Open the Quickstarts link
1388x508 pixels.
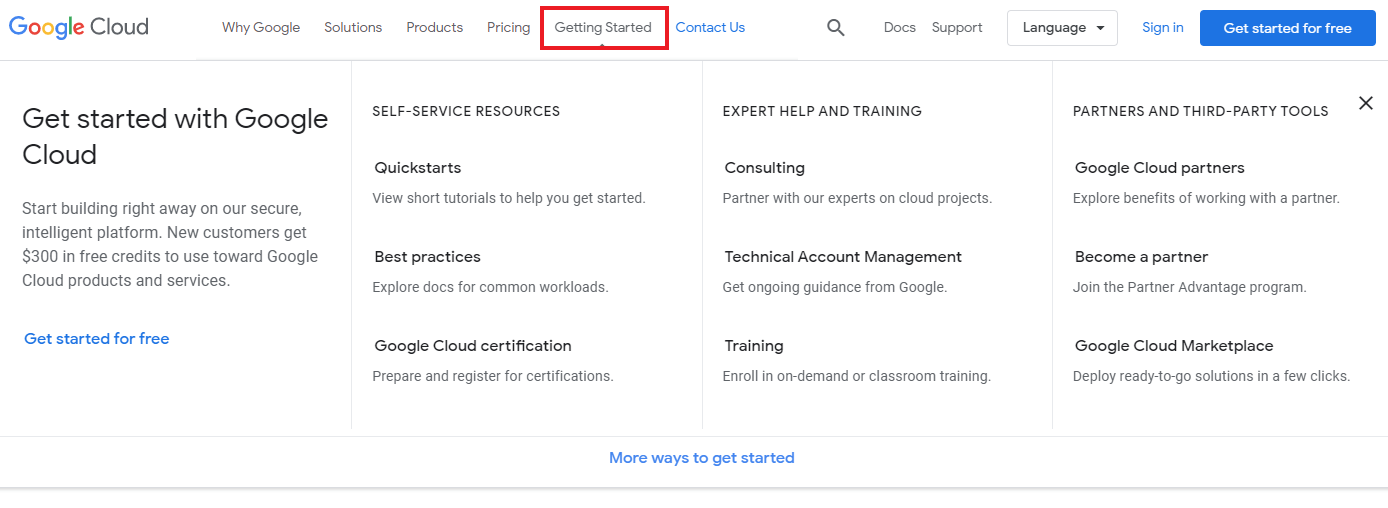[418, 168]
